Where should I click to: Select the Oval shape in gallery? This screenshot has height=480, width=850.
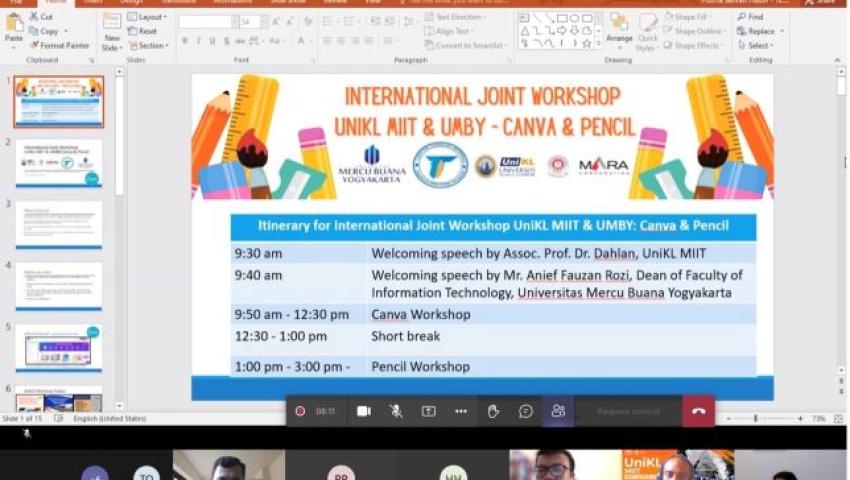click(x=575, y=18)
